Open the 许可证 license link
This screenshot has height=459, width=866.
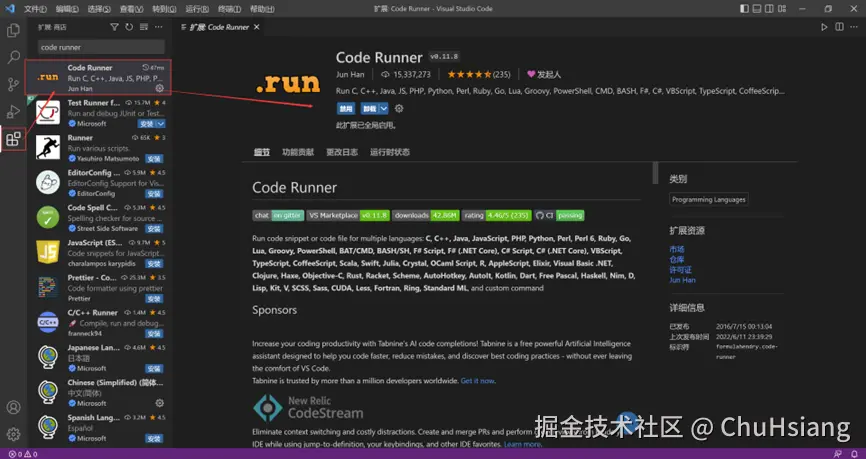[680, 270]
